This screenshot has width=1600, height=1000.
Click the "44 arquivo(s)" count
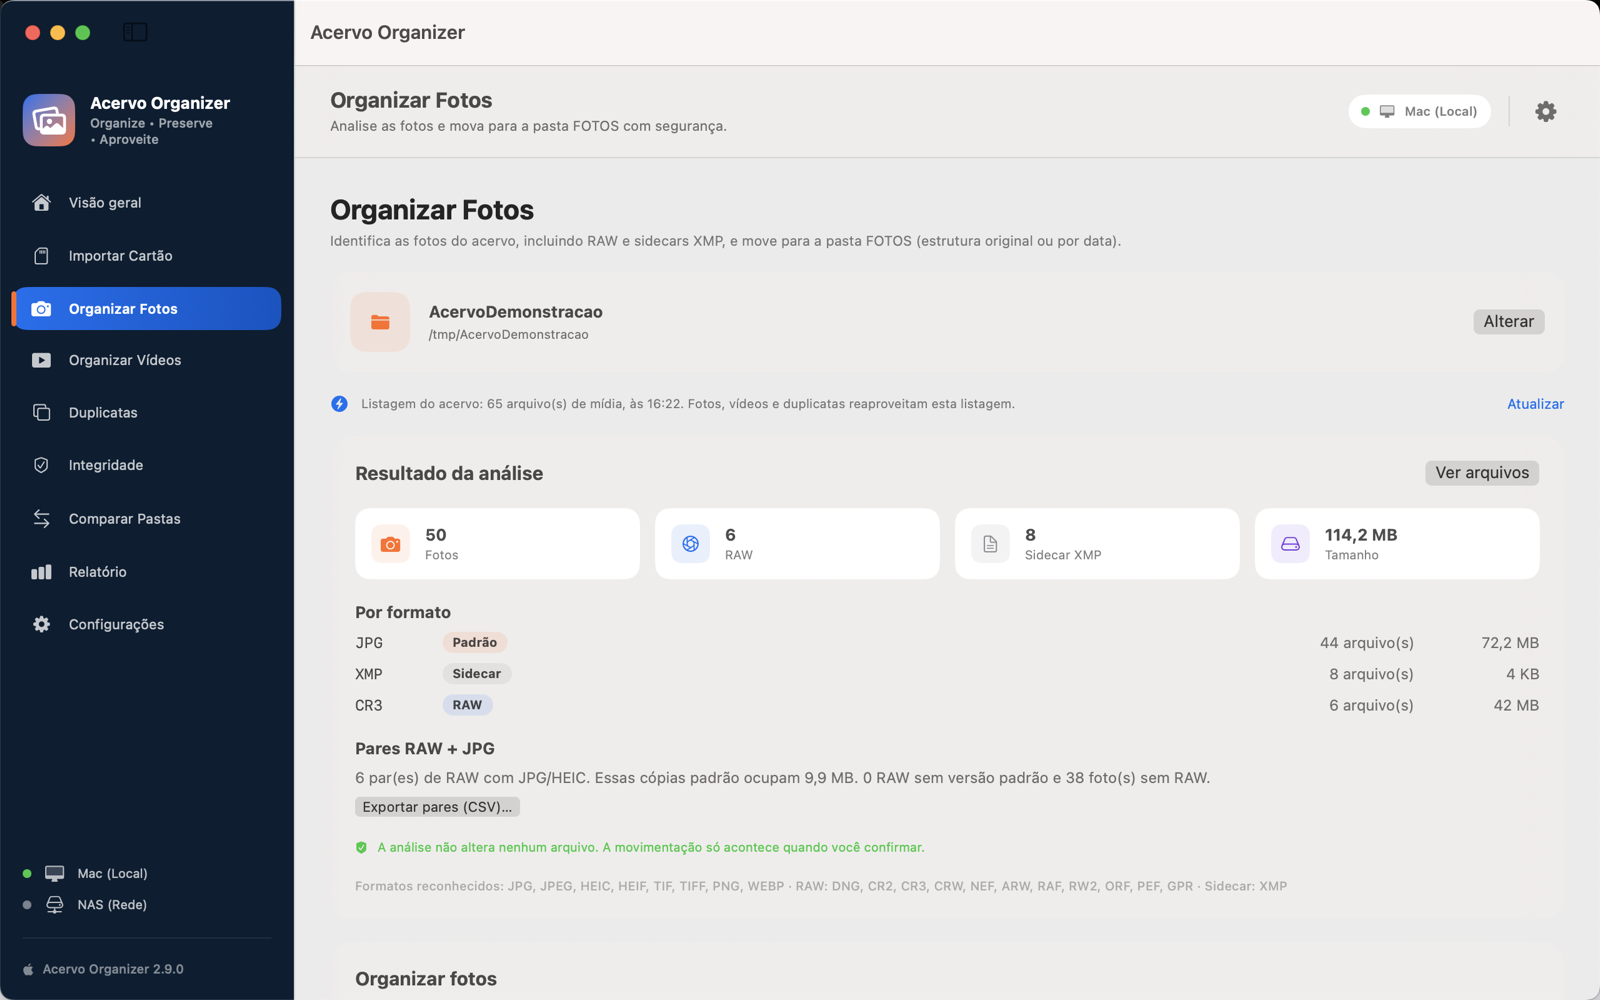coord(1366,643)
